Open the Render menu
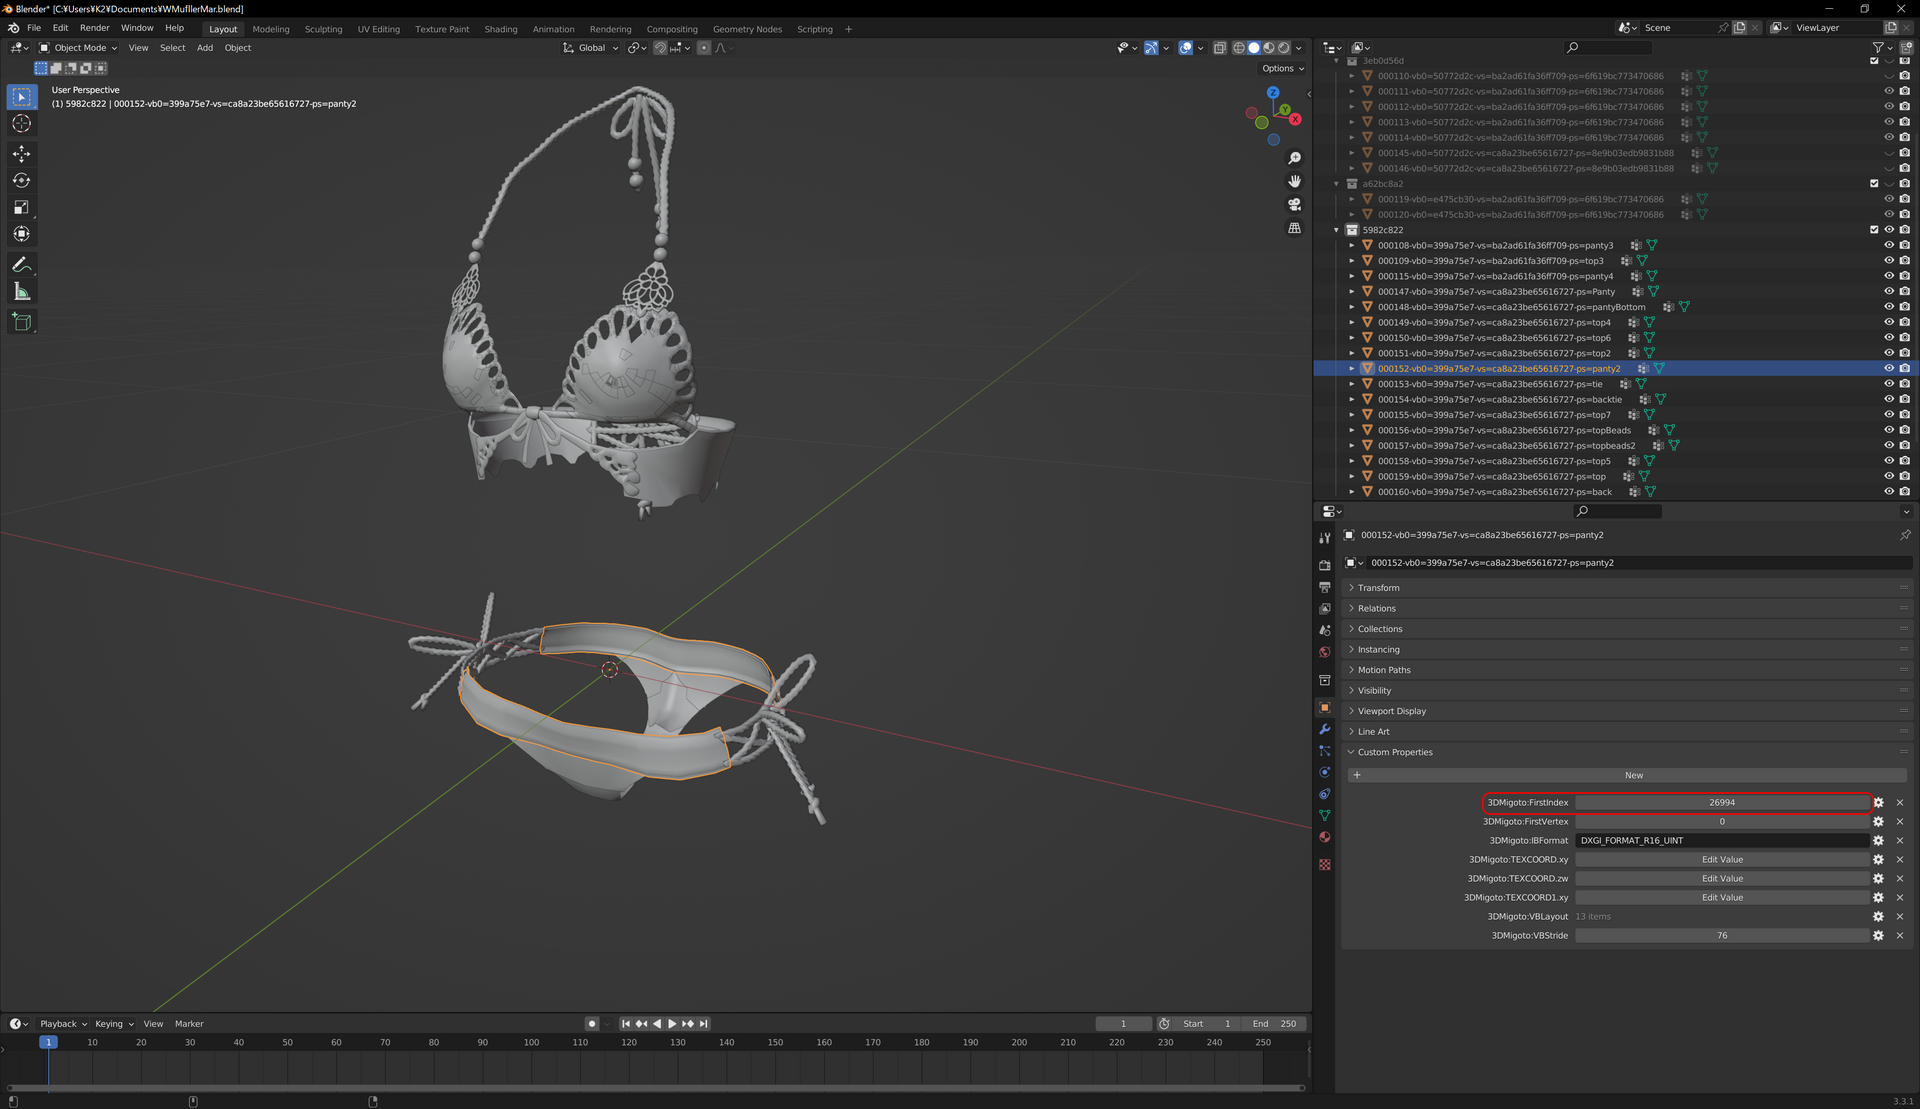 (94, 28)
